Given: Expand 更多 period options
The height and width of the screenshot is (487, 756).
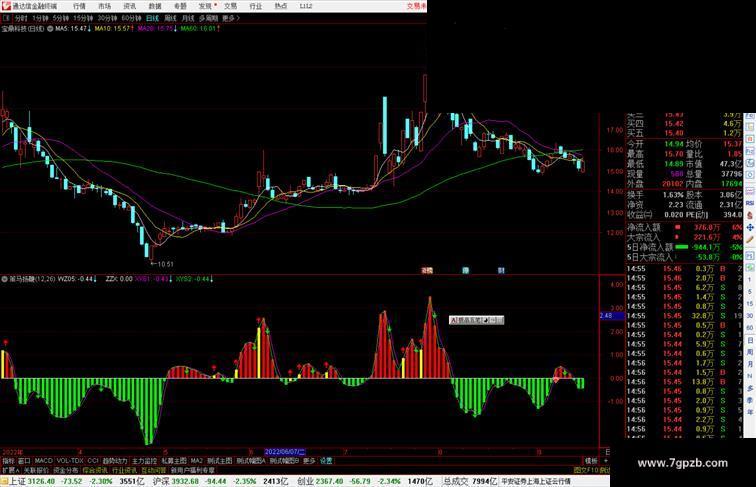Looking at the screenshot, I should [x=230, y=18].
